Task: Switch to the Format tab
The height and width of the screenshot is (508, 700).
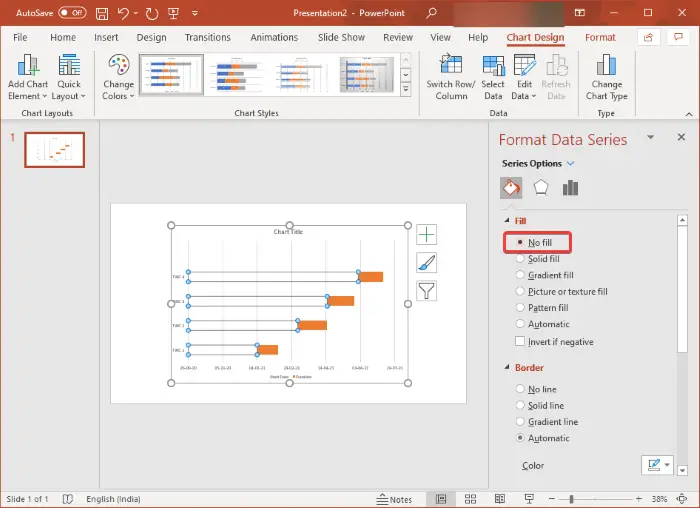Action: [600, 37]
